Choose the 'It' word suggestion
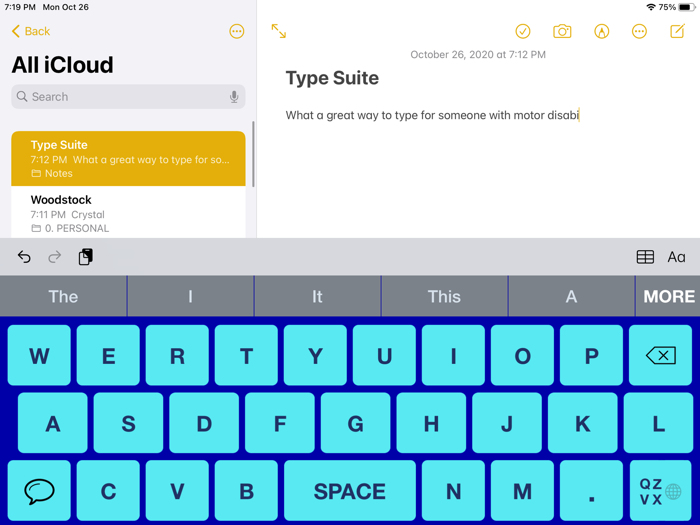The width and height of the screenshot is (700, 525). click(317, 296)
